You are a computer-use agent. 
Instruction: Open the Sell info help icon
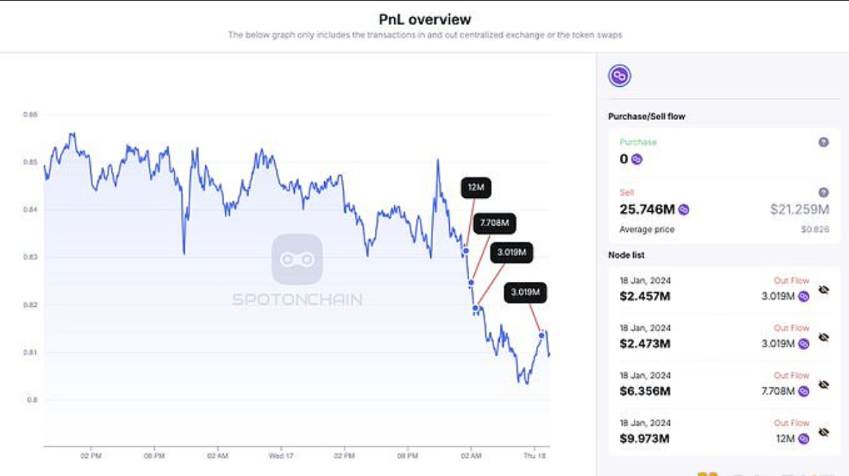(x=824, y=192)
